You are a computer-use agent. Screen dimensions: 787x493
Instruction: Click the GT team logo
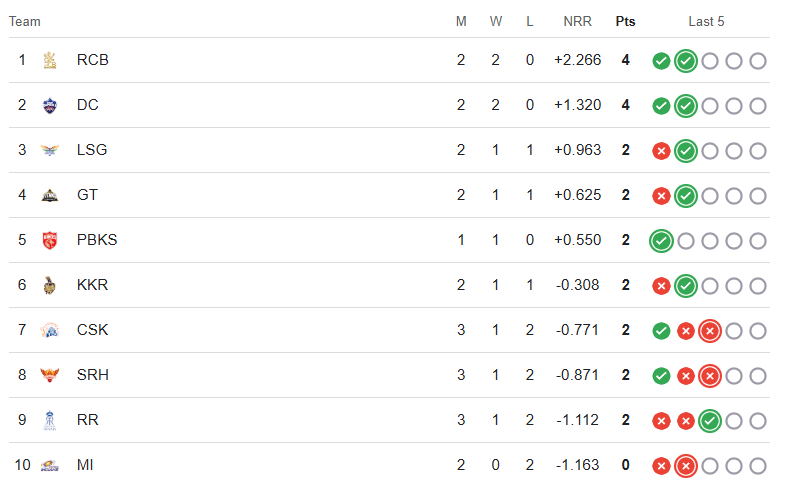(49, 195)
